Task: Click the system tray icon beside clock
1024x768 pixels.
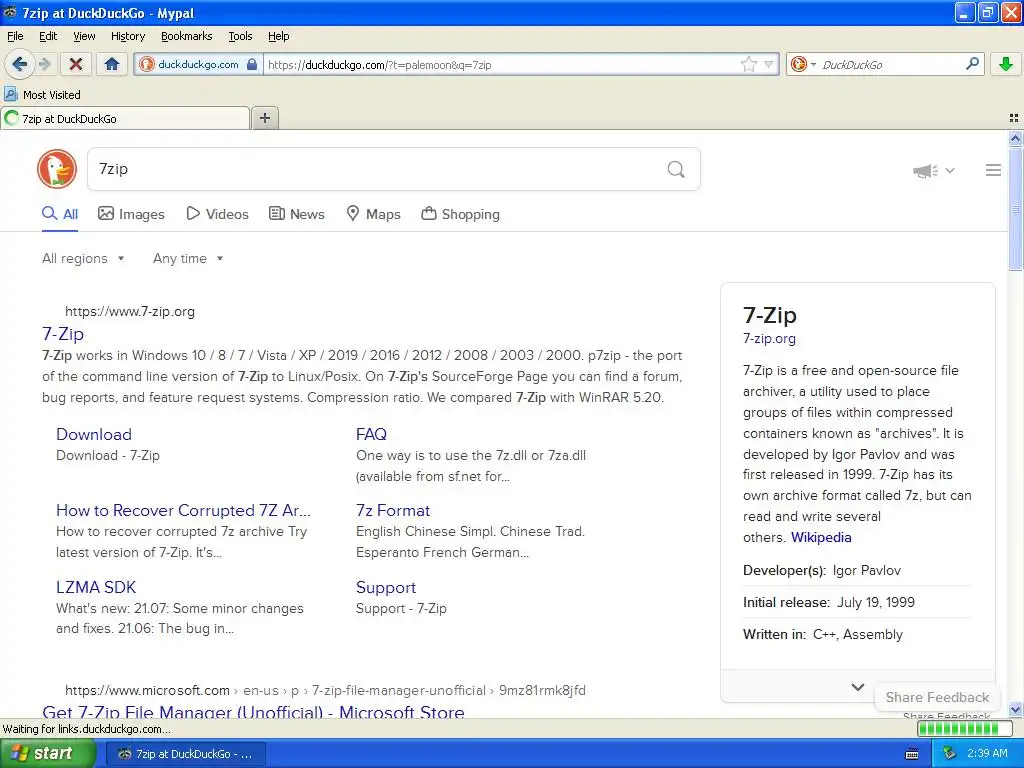Action: [950, 754]
